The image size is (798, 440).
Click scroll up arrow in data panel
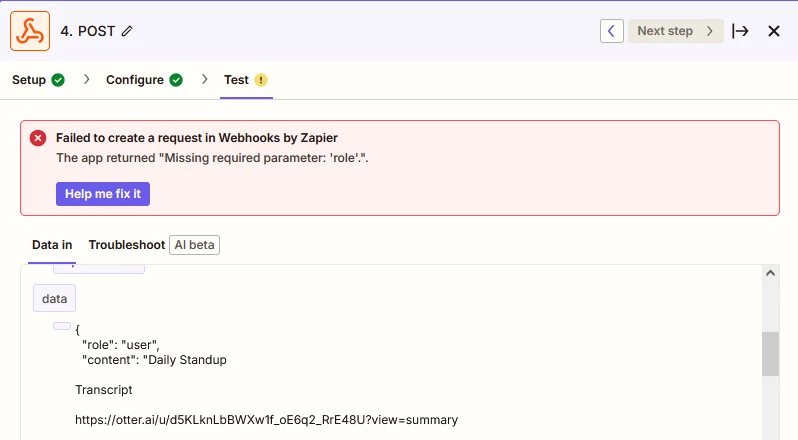coord(771,273)
